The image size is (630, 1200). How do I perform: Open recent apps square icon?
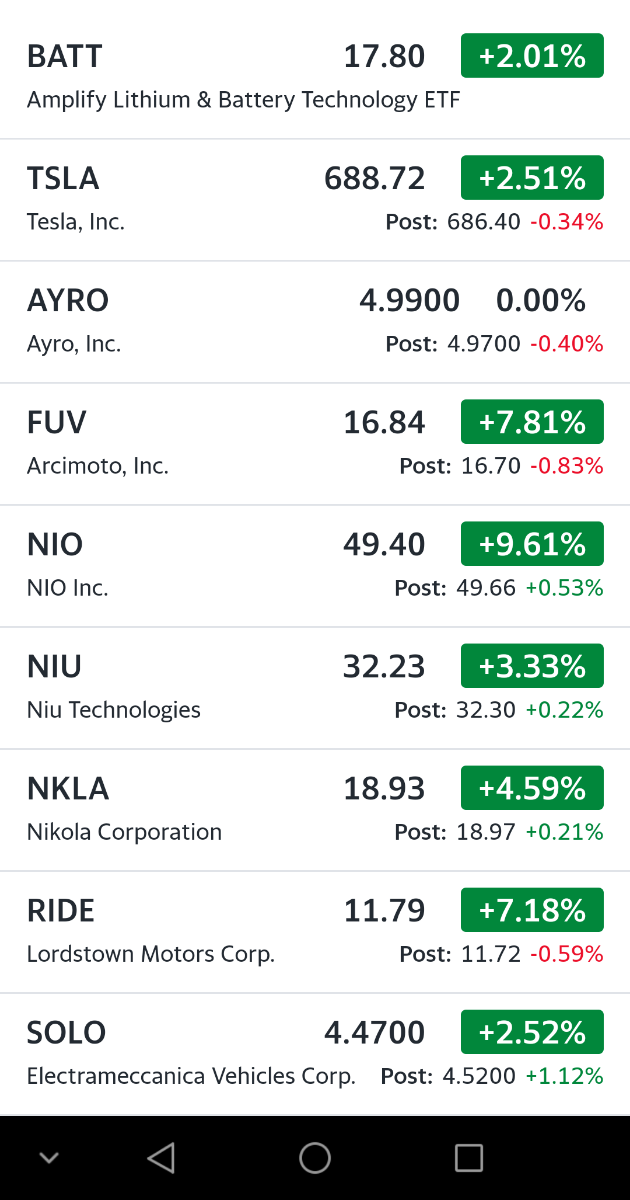pyautogui.click(x=469, y=1158)
